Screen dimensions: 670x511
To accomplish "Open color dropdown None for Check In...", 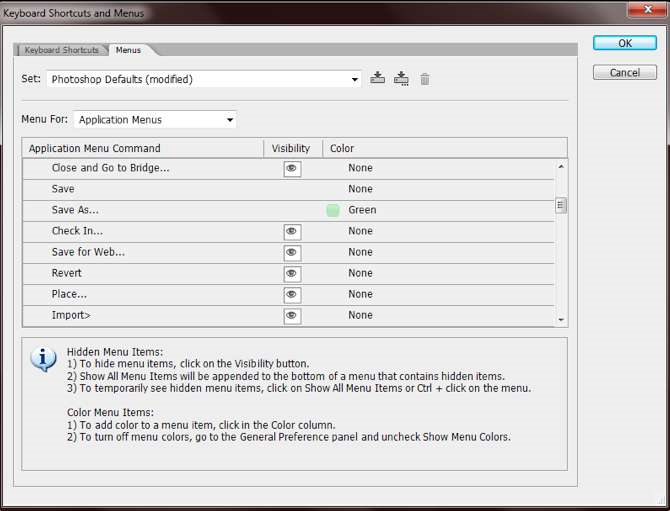I will (360, 231).
